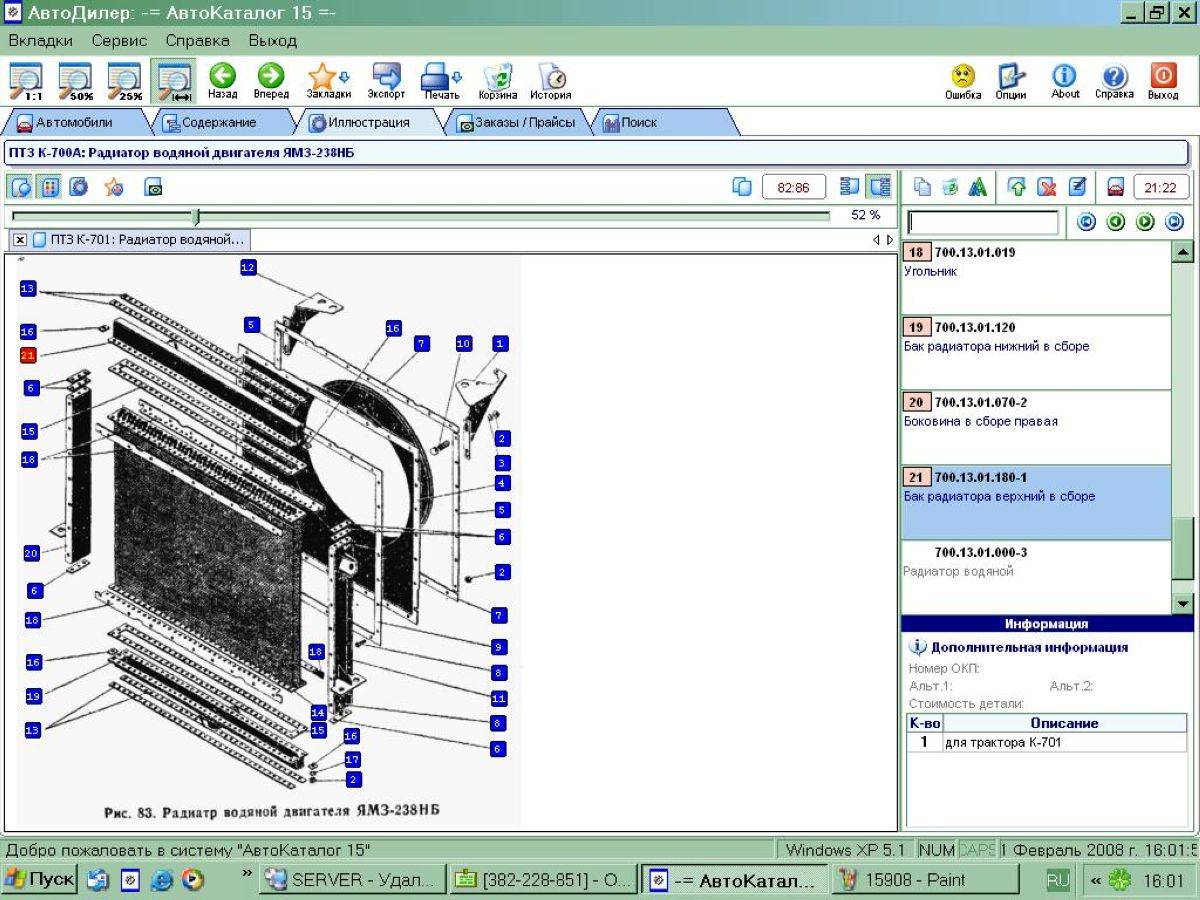Switch to the Иллюстрация tab
Image resolution: width=1200 pixels, height=900 pixels.
click(368, 123)
